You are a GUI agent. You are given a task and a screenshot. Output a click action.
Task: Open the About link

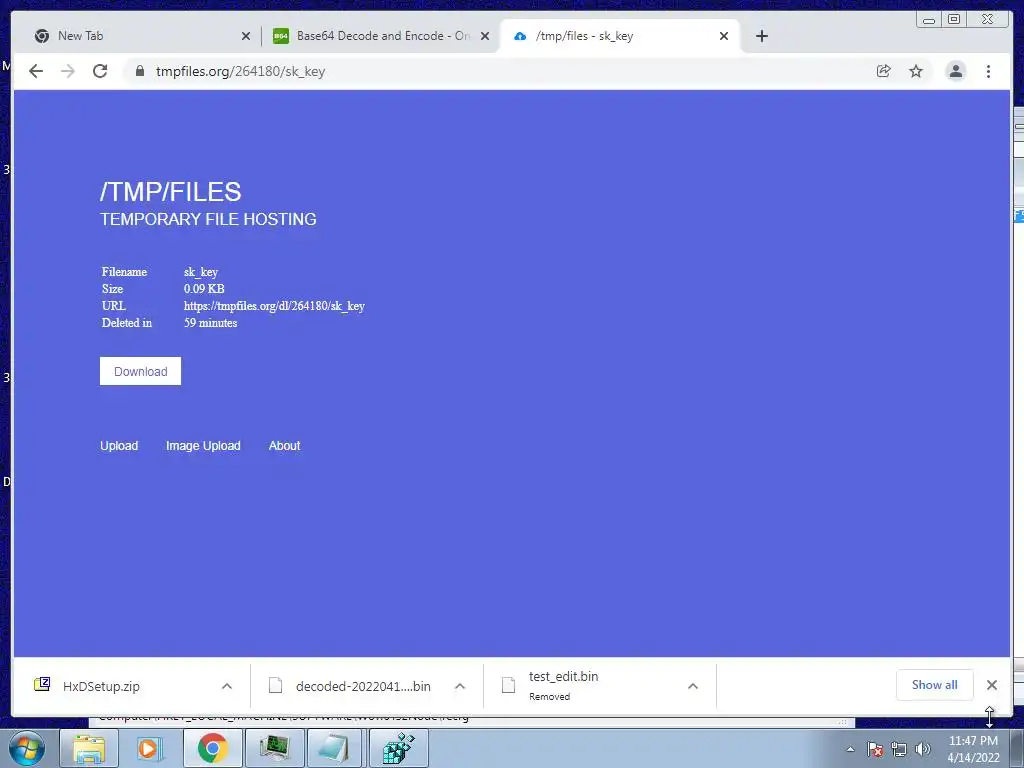click(x=284, y=445)
